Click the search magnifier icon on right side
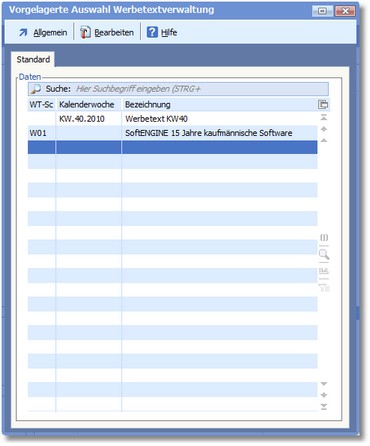Image resolution: width=370 pixels, height=446 pixels. pos(324,254)
